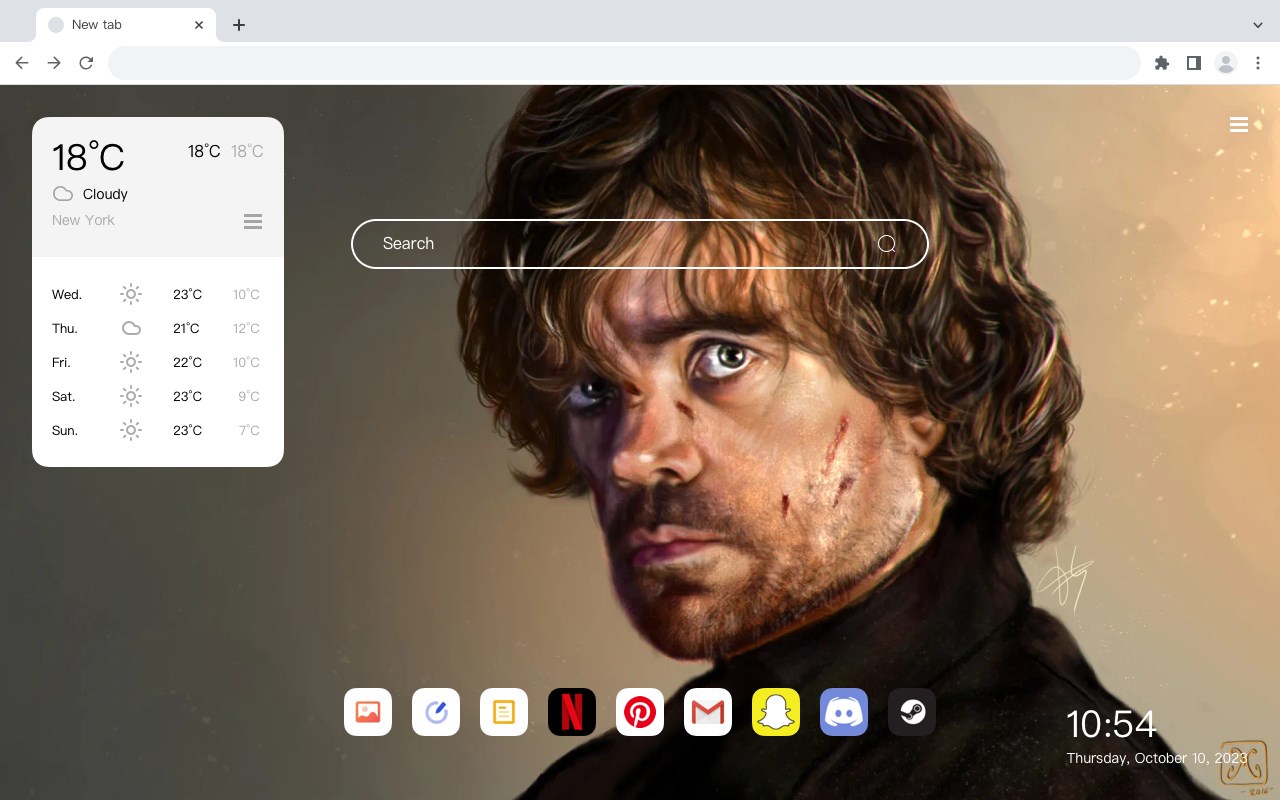Launch the Steam shortcut
Image resolution: width=1280 pixels, height=800 pixels.
pos(912,712)
